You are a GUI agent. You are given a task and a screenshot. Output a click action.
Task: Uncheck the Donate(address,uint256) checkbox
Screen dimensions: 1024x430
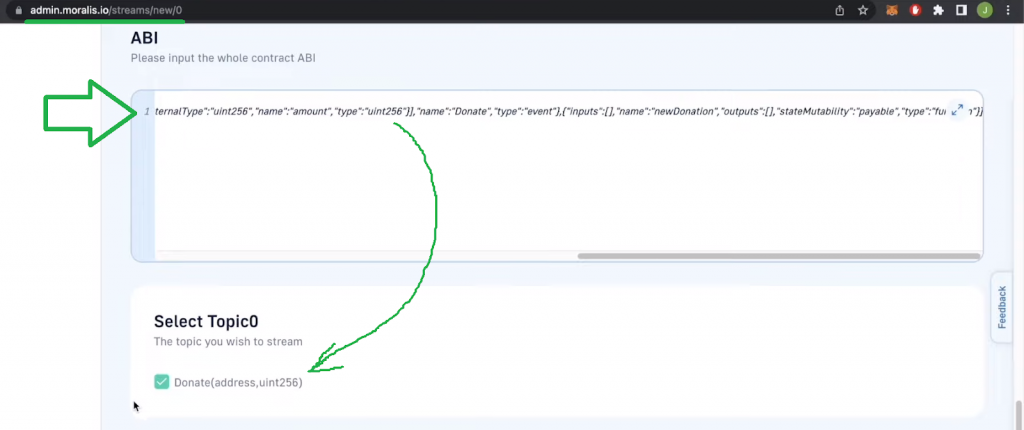[161, 382]
